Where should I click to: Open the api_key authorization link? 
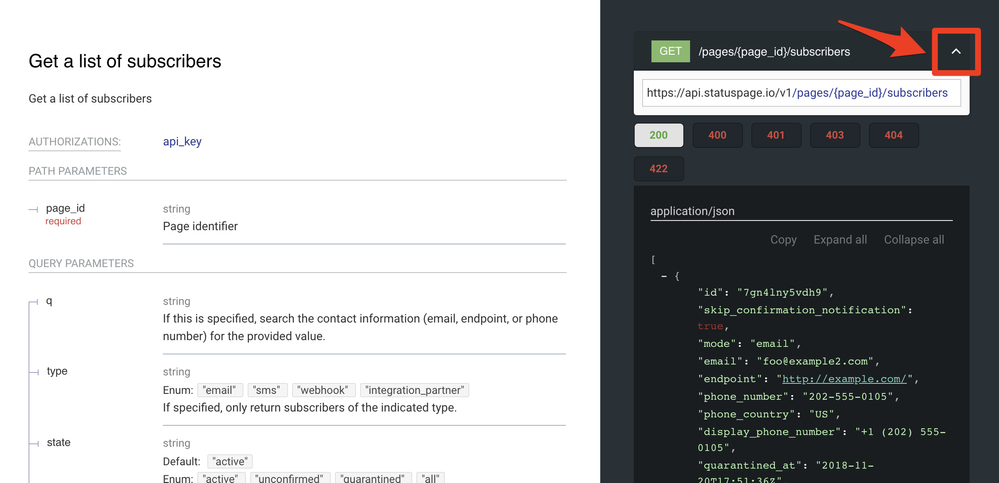tap(182, 142)
